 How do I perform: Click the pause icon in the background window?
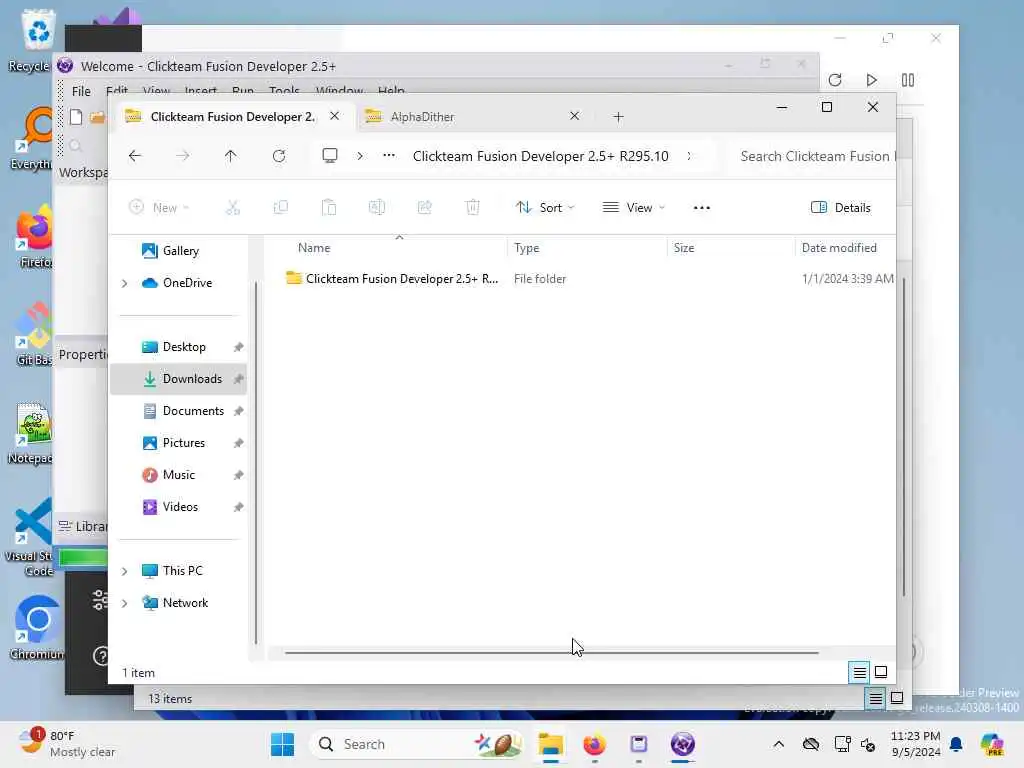click(908, 80)
